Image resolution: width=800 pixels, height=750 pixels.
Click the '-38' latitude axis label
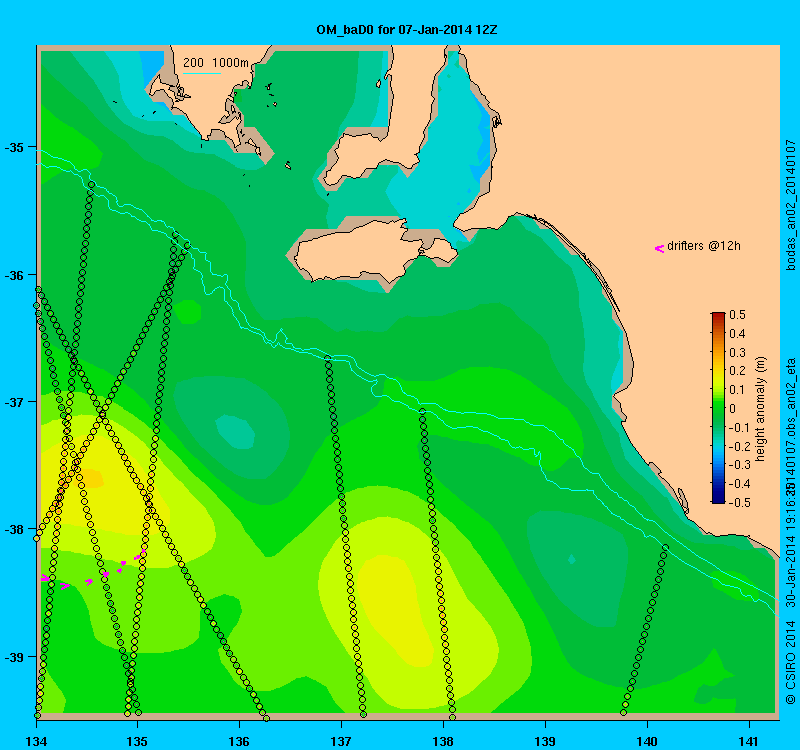coord(14,529)
